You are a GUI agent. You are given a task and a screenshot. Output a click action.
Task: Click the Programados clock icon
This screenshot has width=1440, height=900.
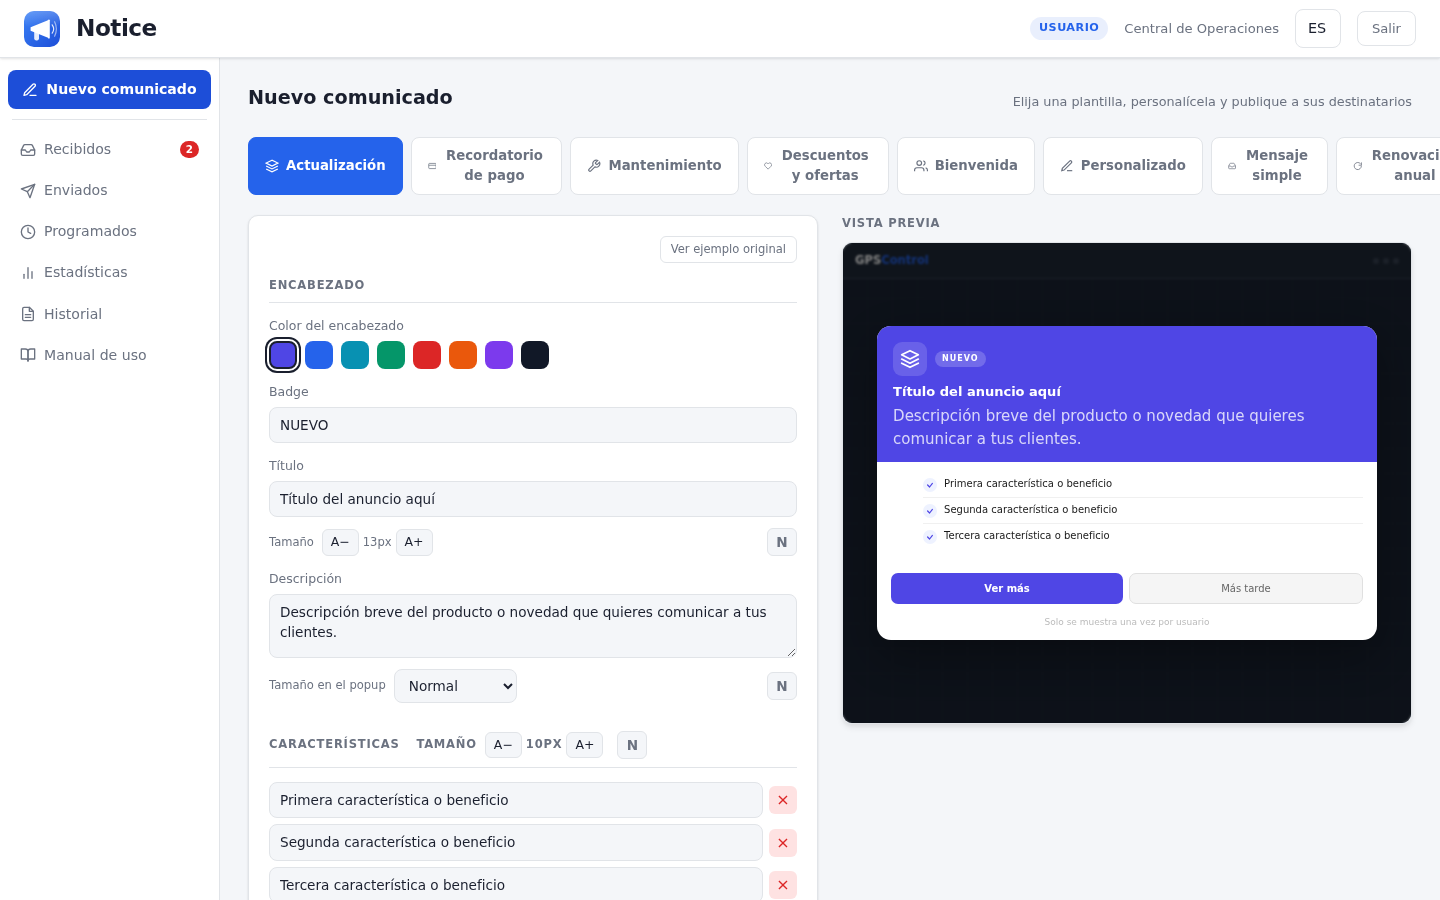click(x=28, y=232)
